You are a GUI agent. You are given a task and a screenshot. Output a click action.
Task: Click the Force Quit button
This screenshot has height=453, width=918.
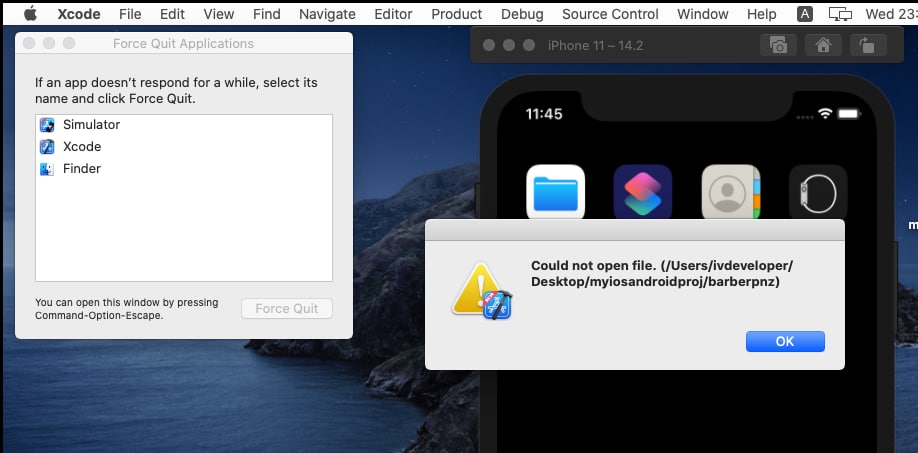287,308
